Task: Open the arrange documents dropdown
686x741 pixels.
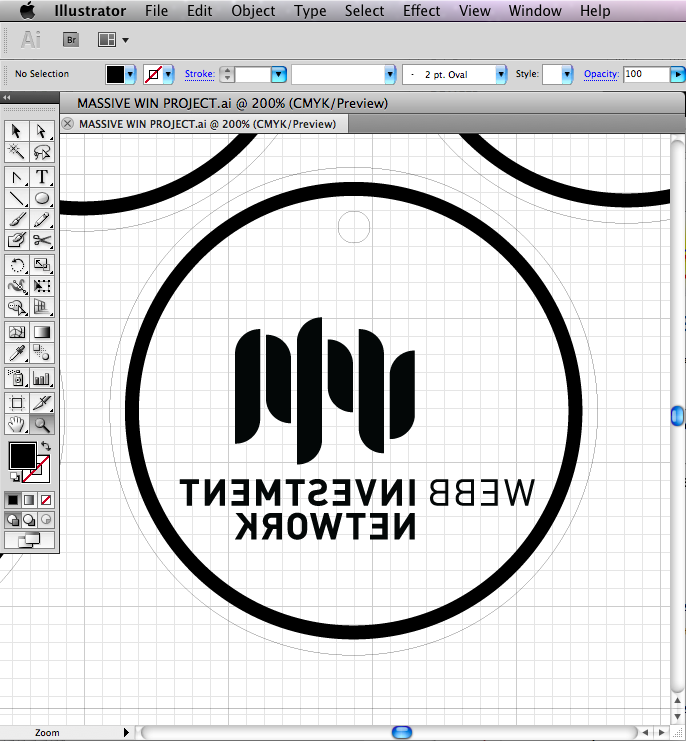Action: [x=113, y=40]
